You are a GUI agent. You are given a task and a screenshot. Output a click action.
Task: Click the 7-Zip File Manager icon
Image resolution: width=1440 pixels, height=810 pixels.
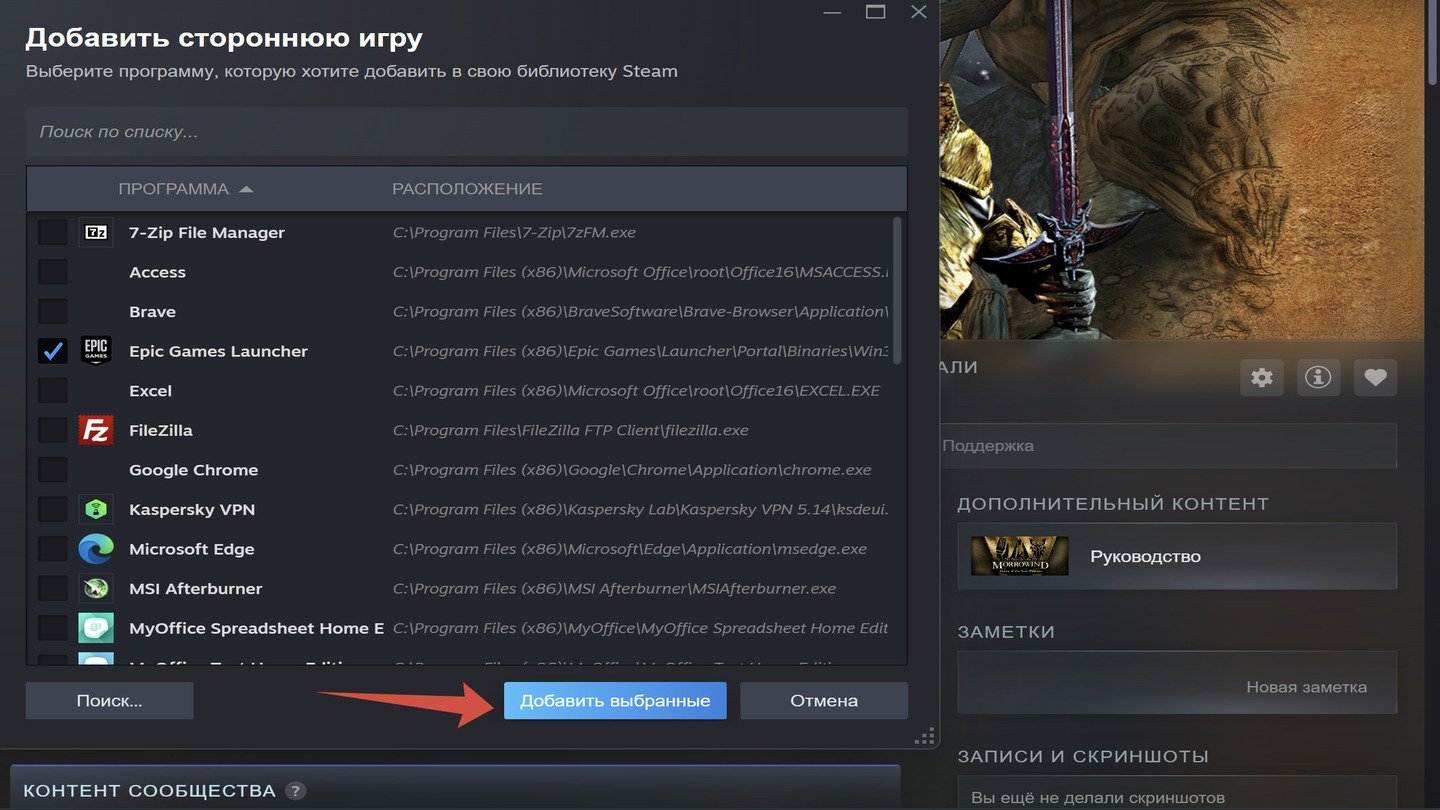tap(96, 232)
